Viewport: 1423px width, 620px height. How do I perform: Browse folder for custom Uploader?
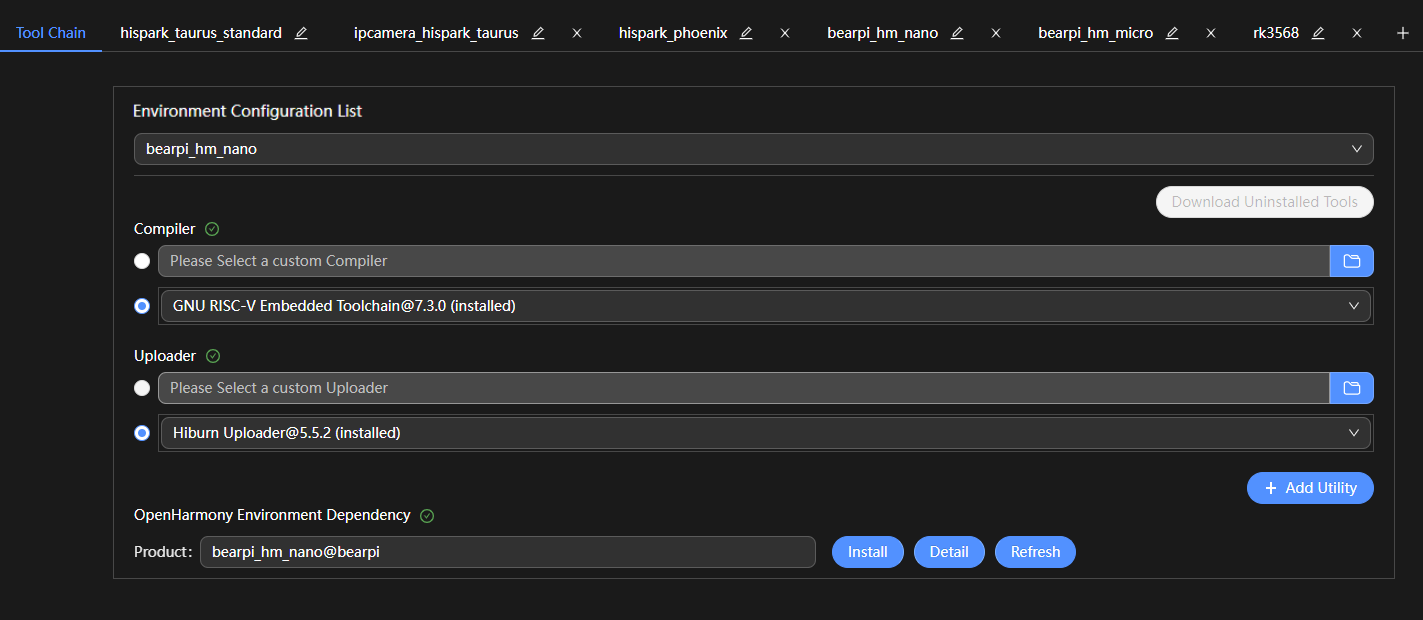pyautogui.click(x=1351, y=388)
